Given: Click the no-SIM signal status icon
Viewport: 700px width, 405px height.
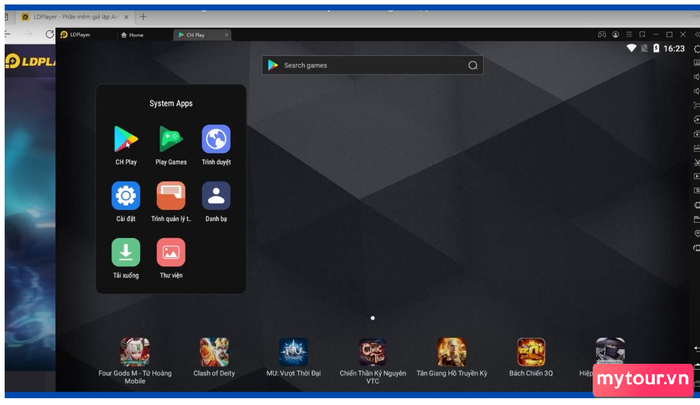Looking at the screenshot, I should point(644,48).
